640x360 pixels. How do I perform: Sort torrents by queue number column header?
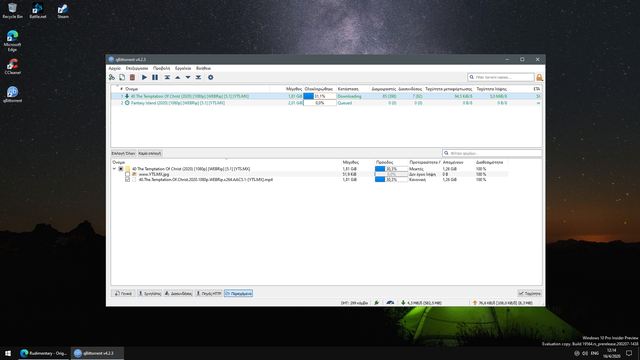pos(121,89)
